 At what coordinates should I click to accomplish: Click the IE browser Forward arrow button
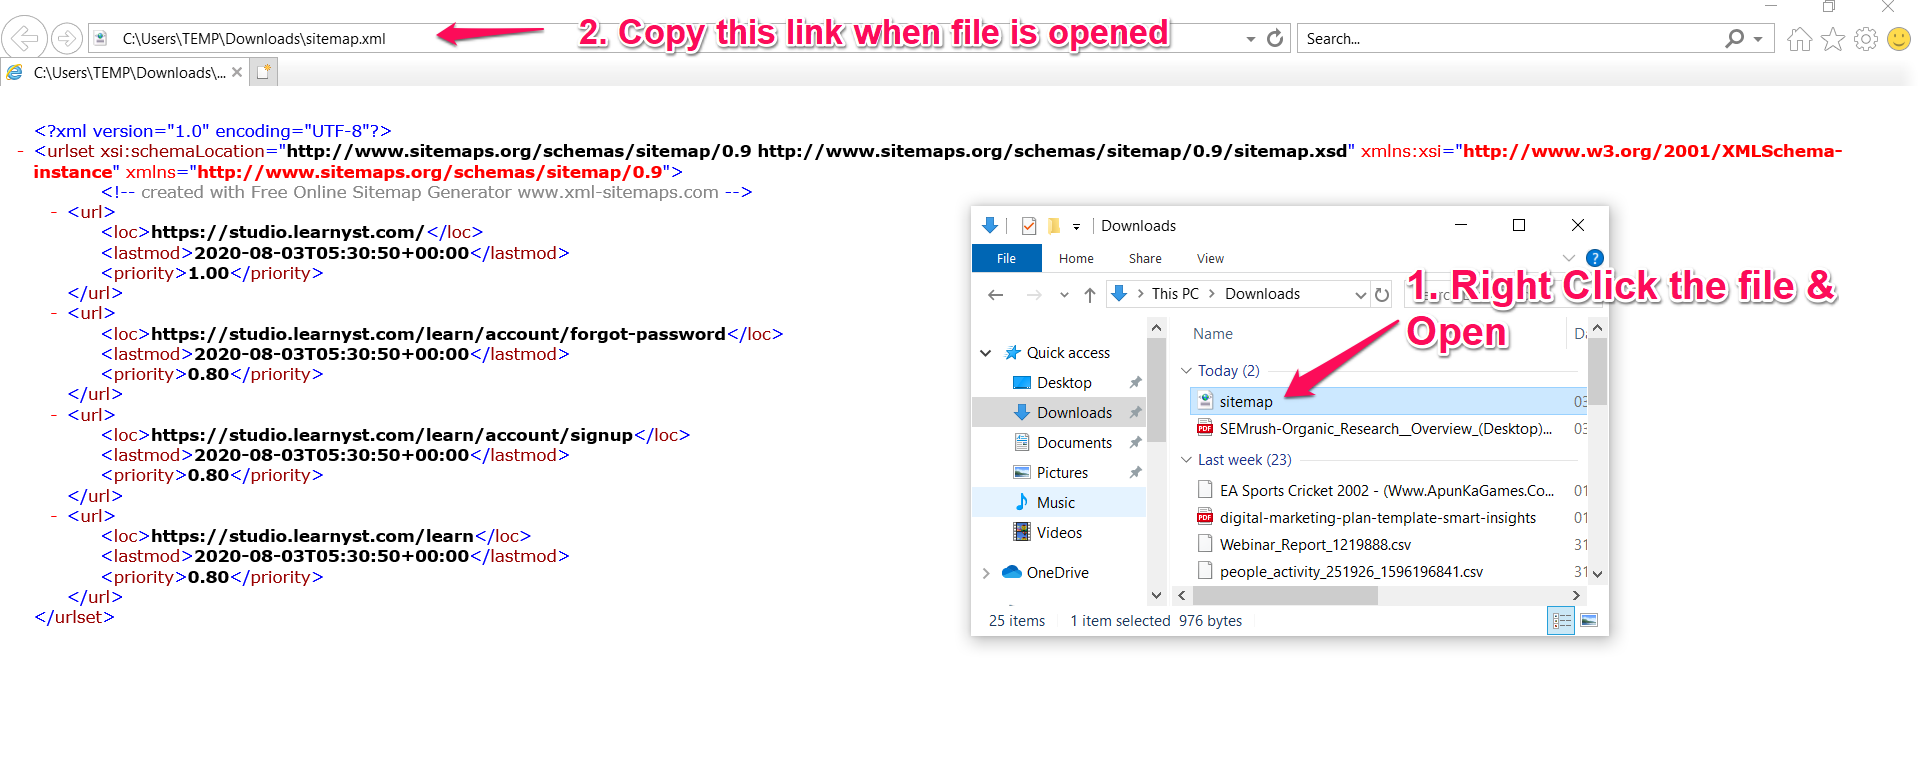pyautogui.click(x=67, y=39)
